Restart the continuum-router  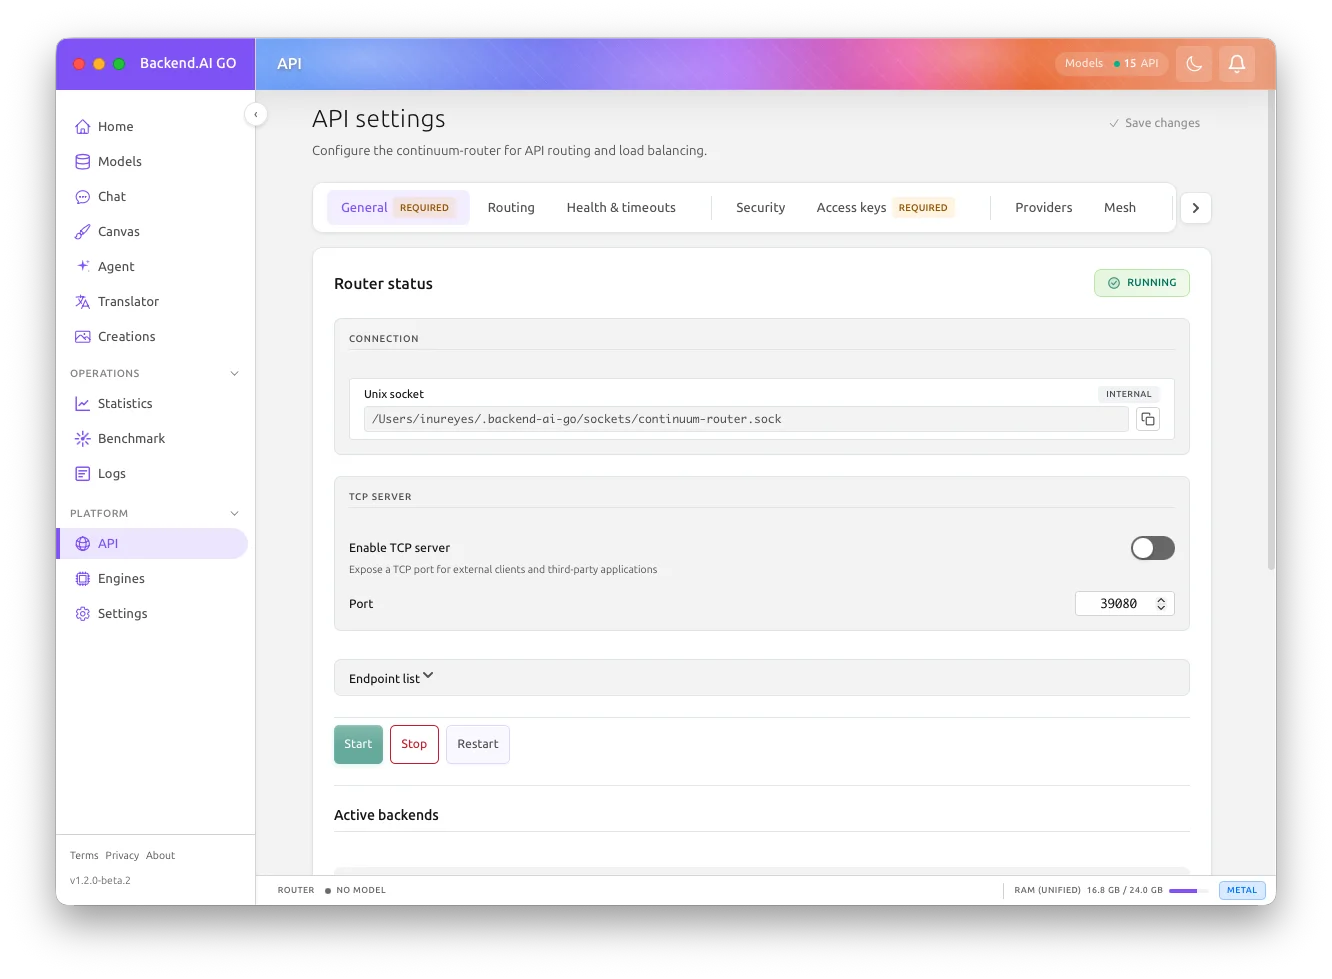tap(478, 744)
